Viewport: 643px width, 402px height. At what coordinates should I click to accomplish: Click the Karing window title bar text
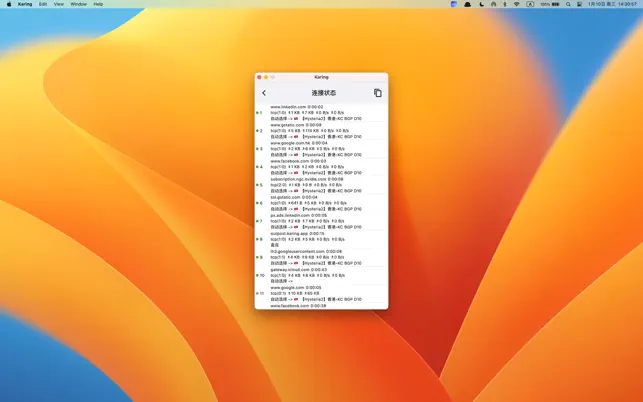[322, 77]
